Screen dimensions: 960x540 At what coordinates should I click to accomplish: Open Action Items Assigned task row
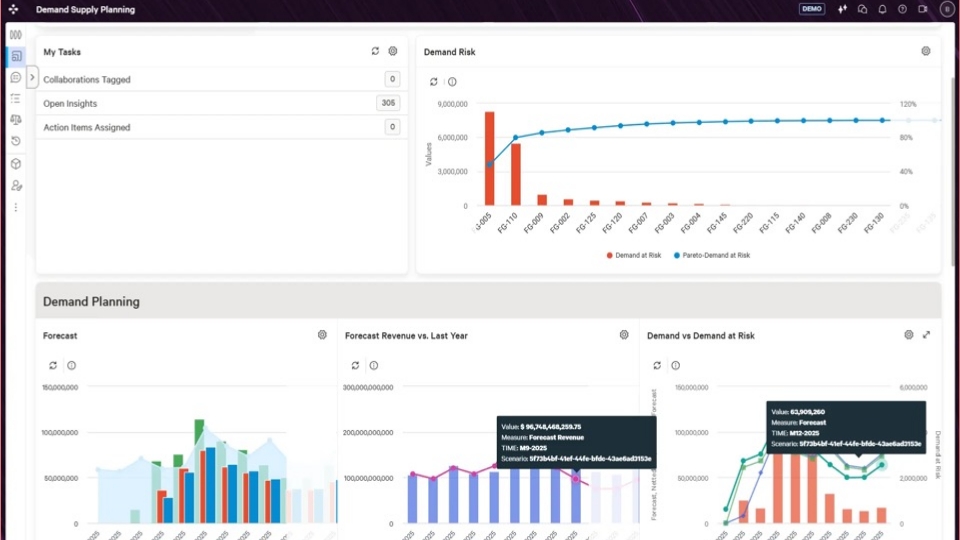pyautogui.click(x=222, y=127)
